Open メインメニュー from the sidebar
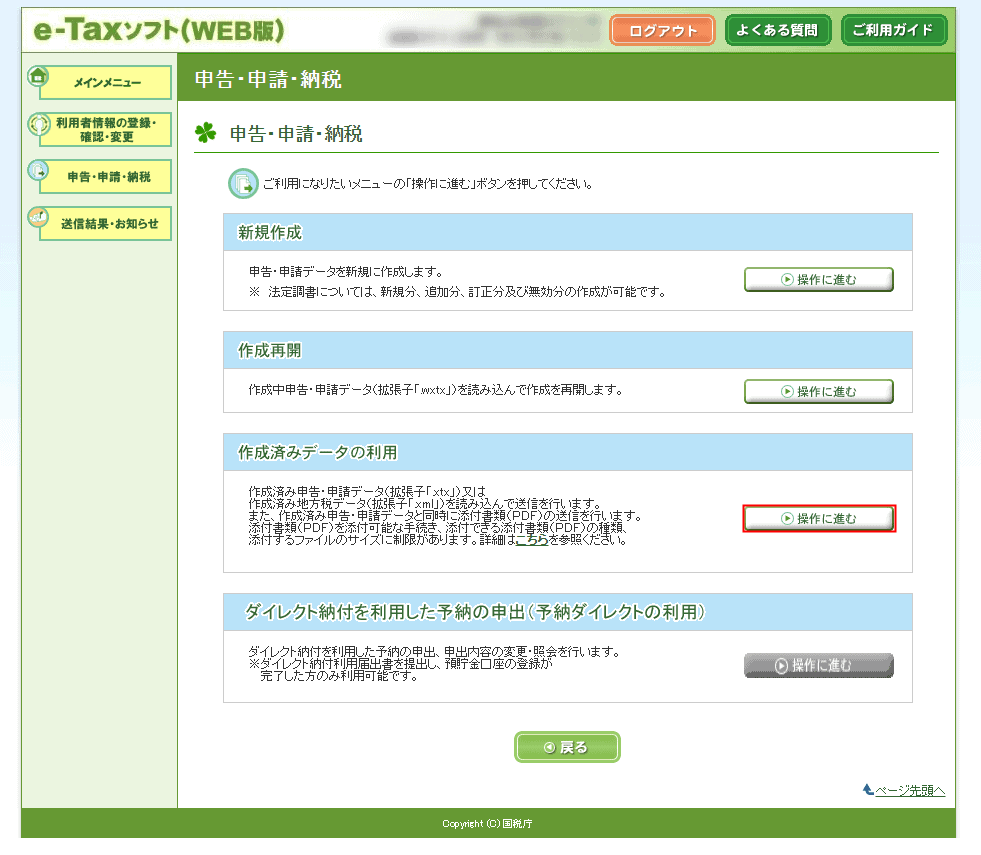Screen dimensions: 981x855 pos(106,83)
